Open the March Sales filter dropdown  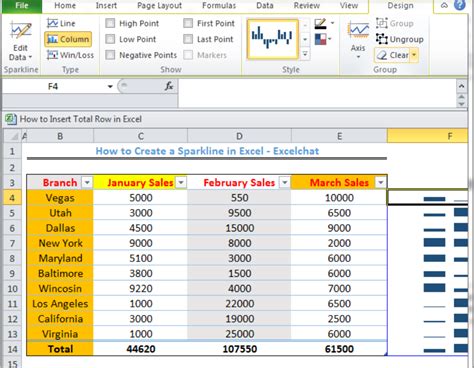coord(380,183)
